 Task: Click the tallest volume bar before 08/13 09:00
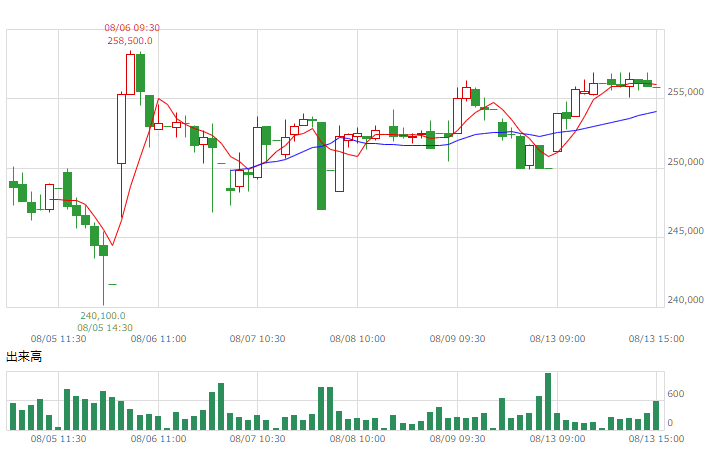coord(548,402)
